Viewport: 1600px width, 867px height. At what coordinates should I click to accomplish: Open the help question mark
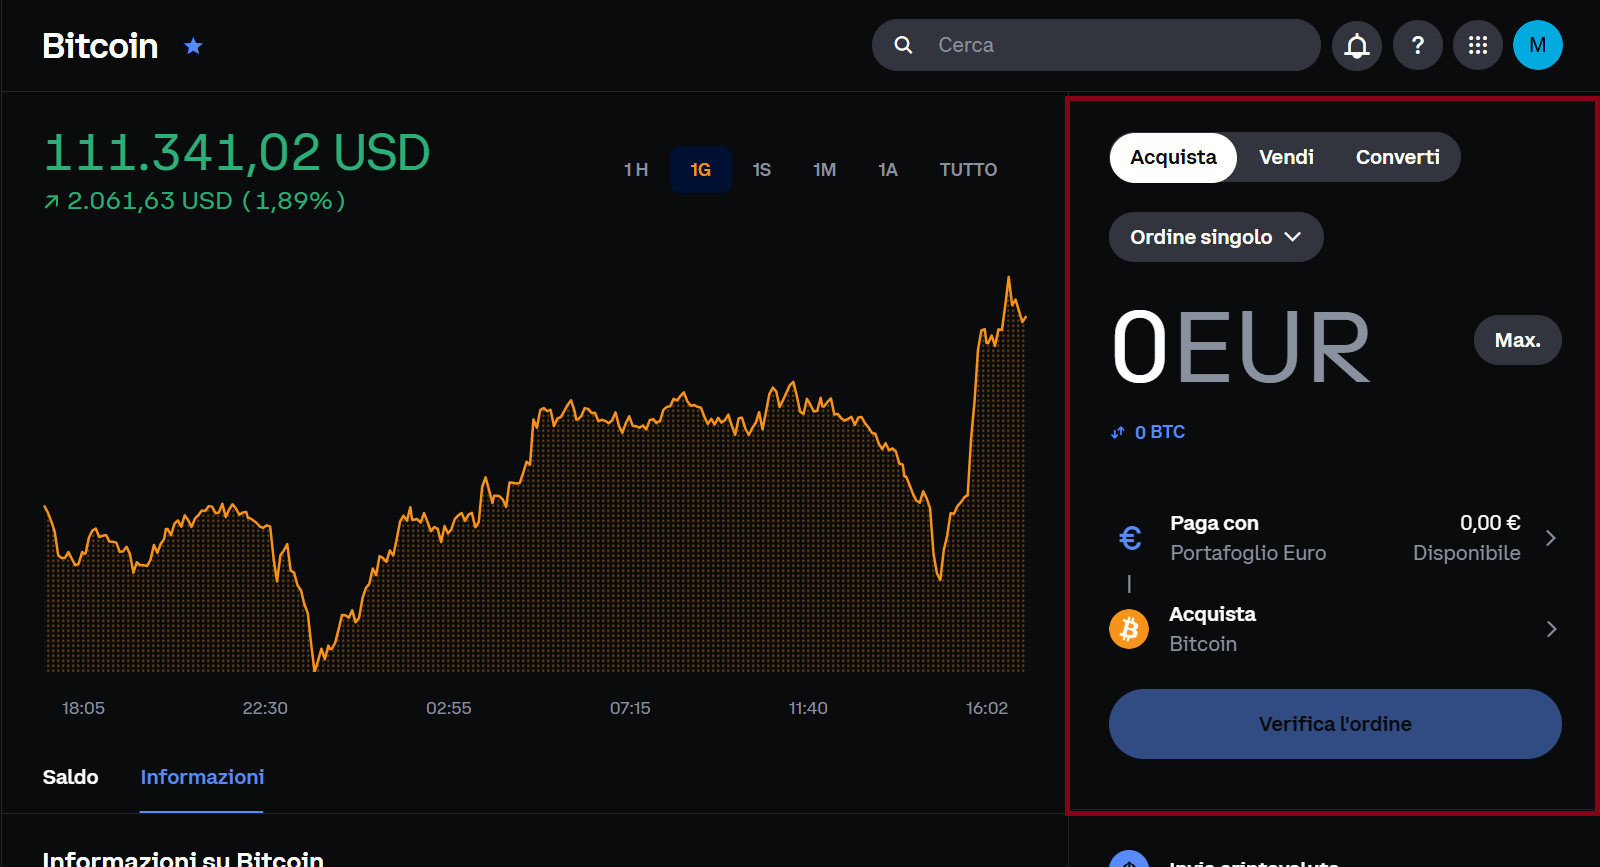pyautogui.click(x=1418, y=45)
